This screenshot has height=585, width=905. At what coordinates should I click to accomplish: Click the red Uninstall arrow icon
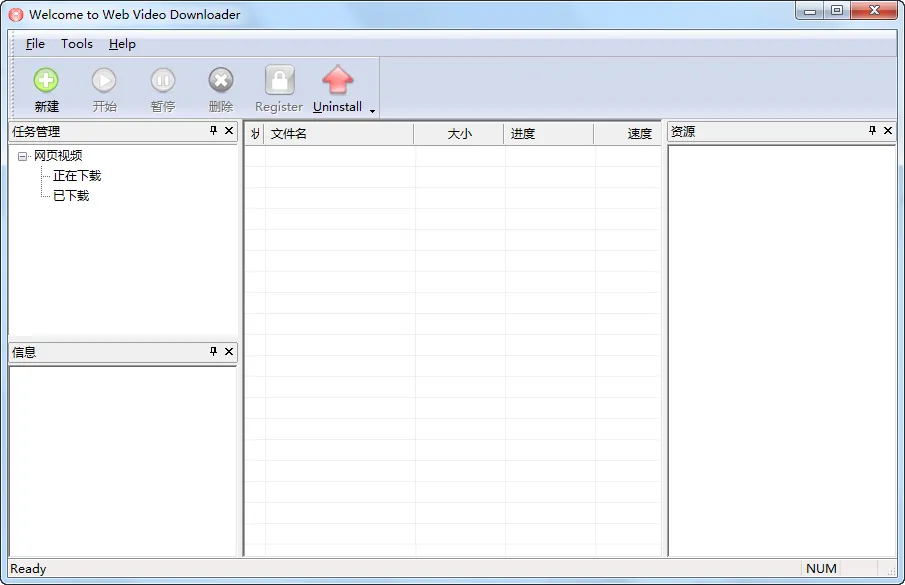point(338,80)
